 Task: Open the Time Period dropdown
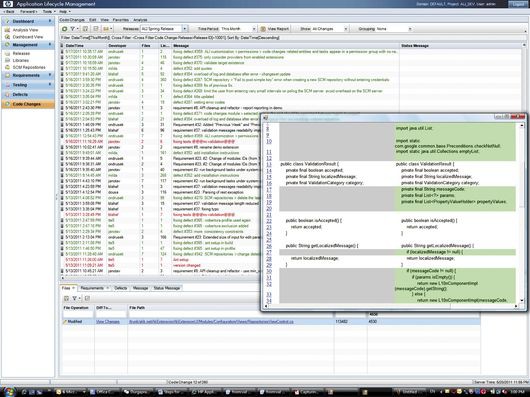[x=254, y=29]
